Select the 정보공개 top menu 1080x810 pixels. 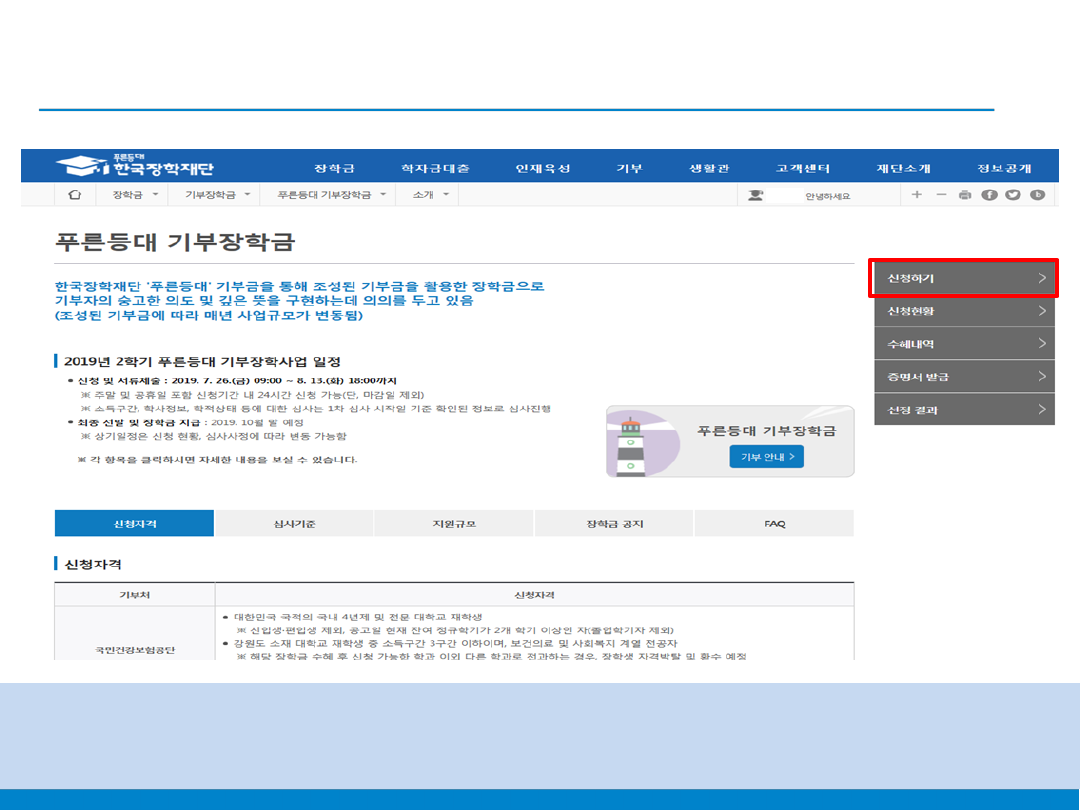pyautogui.click(x=1004, y=169)
